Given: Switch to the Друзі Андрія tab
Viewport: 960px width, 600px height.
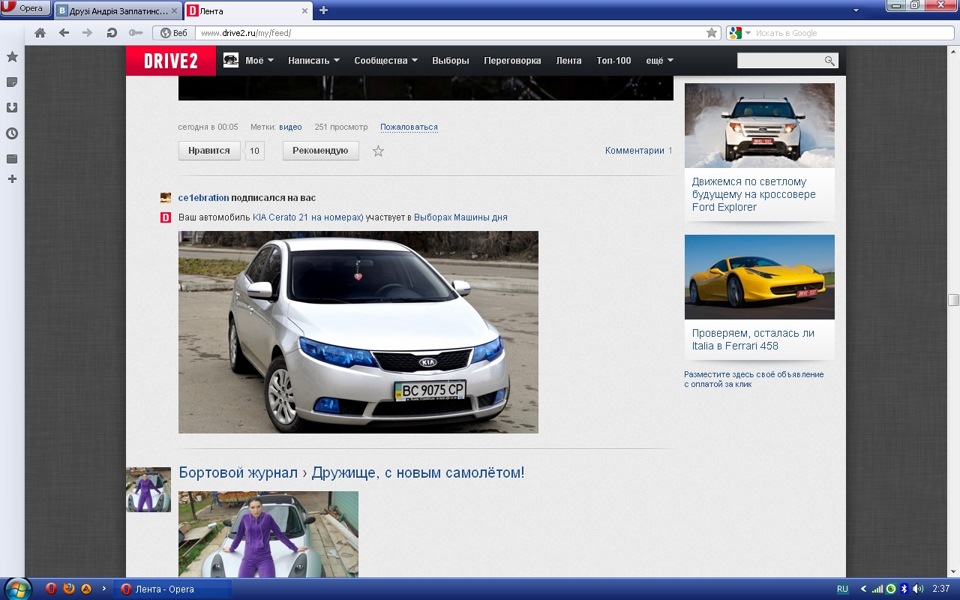Looking at the screenshot, I should point(118,11).
